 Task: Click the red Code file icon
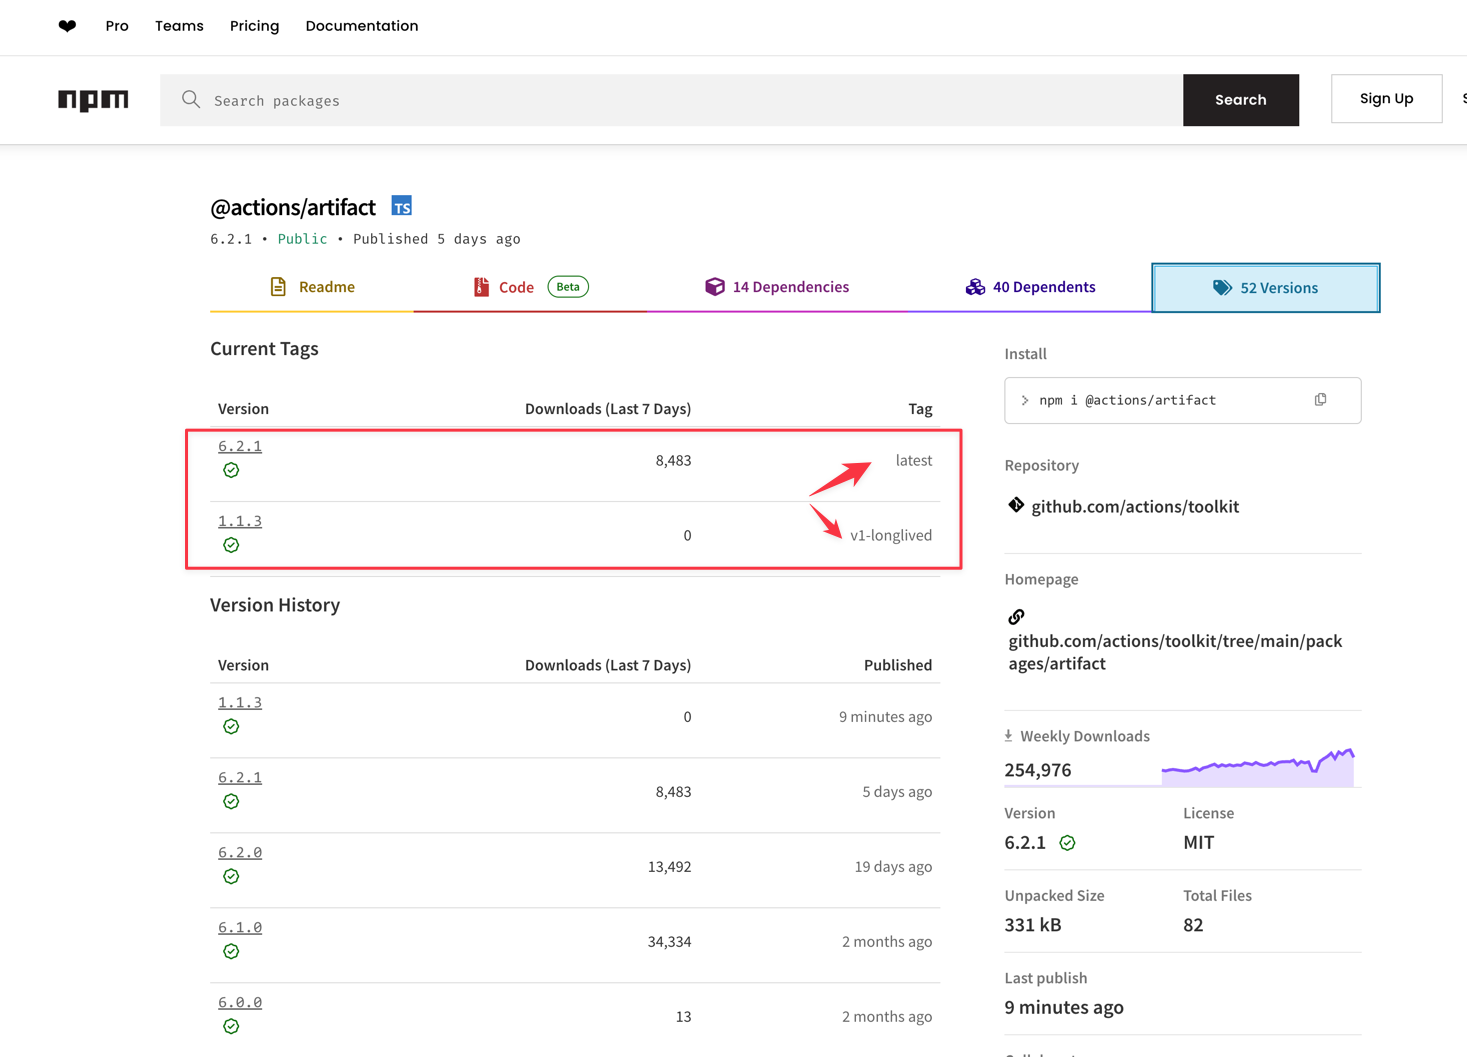point(481,287)
